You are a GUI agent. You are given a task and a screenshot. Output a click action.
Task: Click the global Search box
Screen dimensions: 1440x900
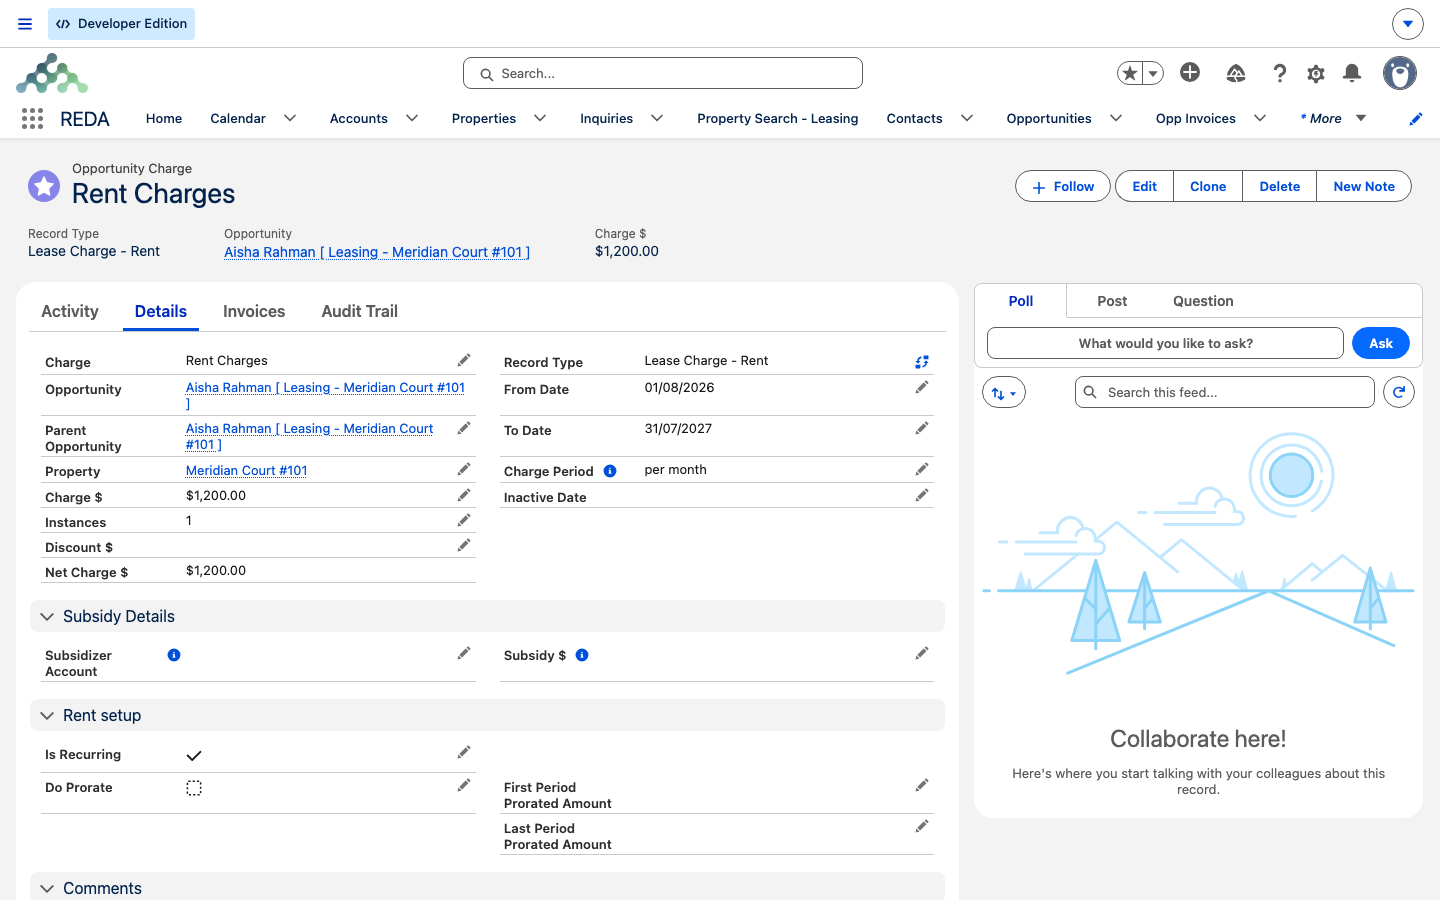[x=663, y=73]
